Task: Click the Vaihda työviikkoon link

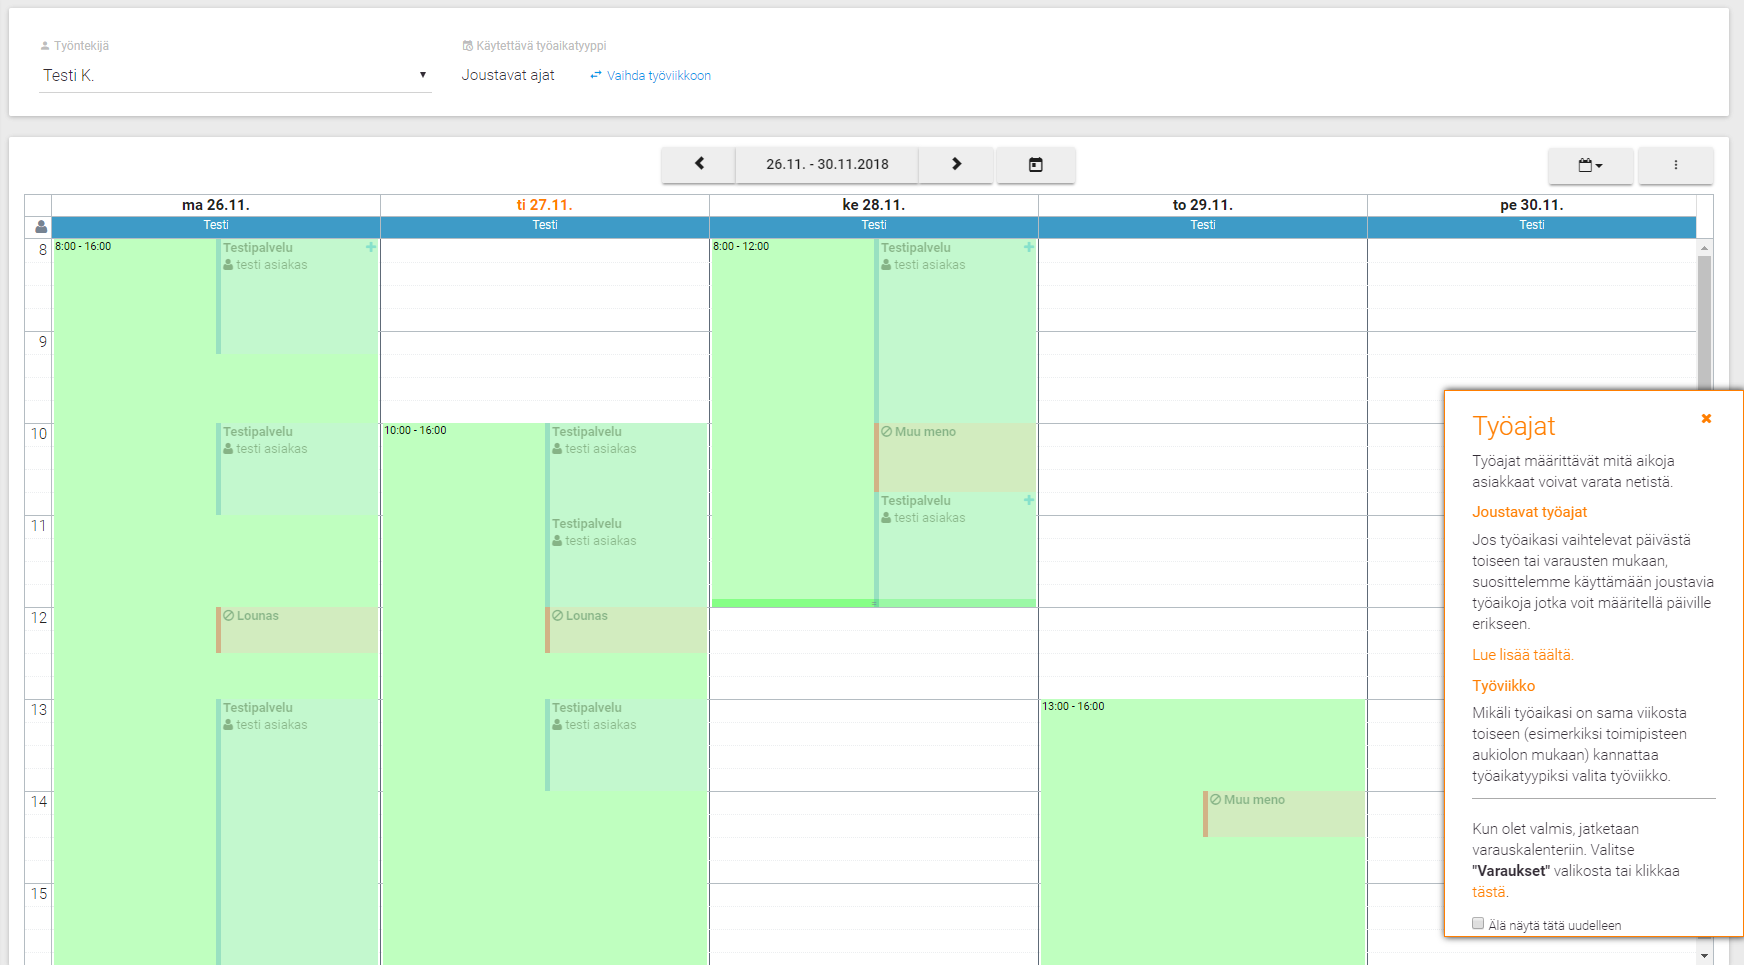Action: (x=651, y=76)
